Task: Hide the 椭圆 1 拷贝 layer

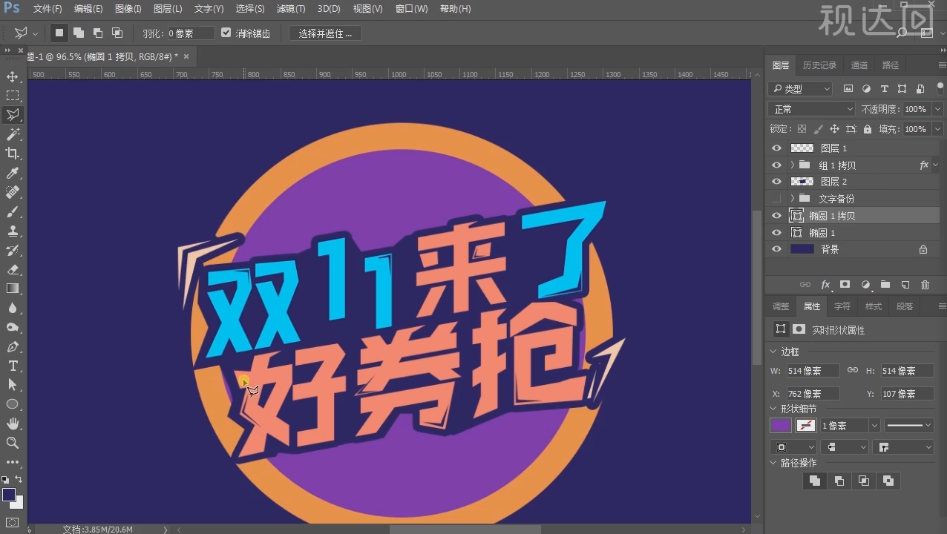Action: point(776,216)
